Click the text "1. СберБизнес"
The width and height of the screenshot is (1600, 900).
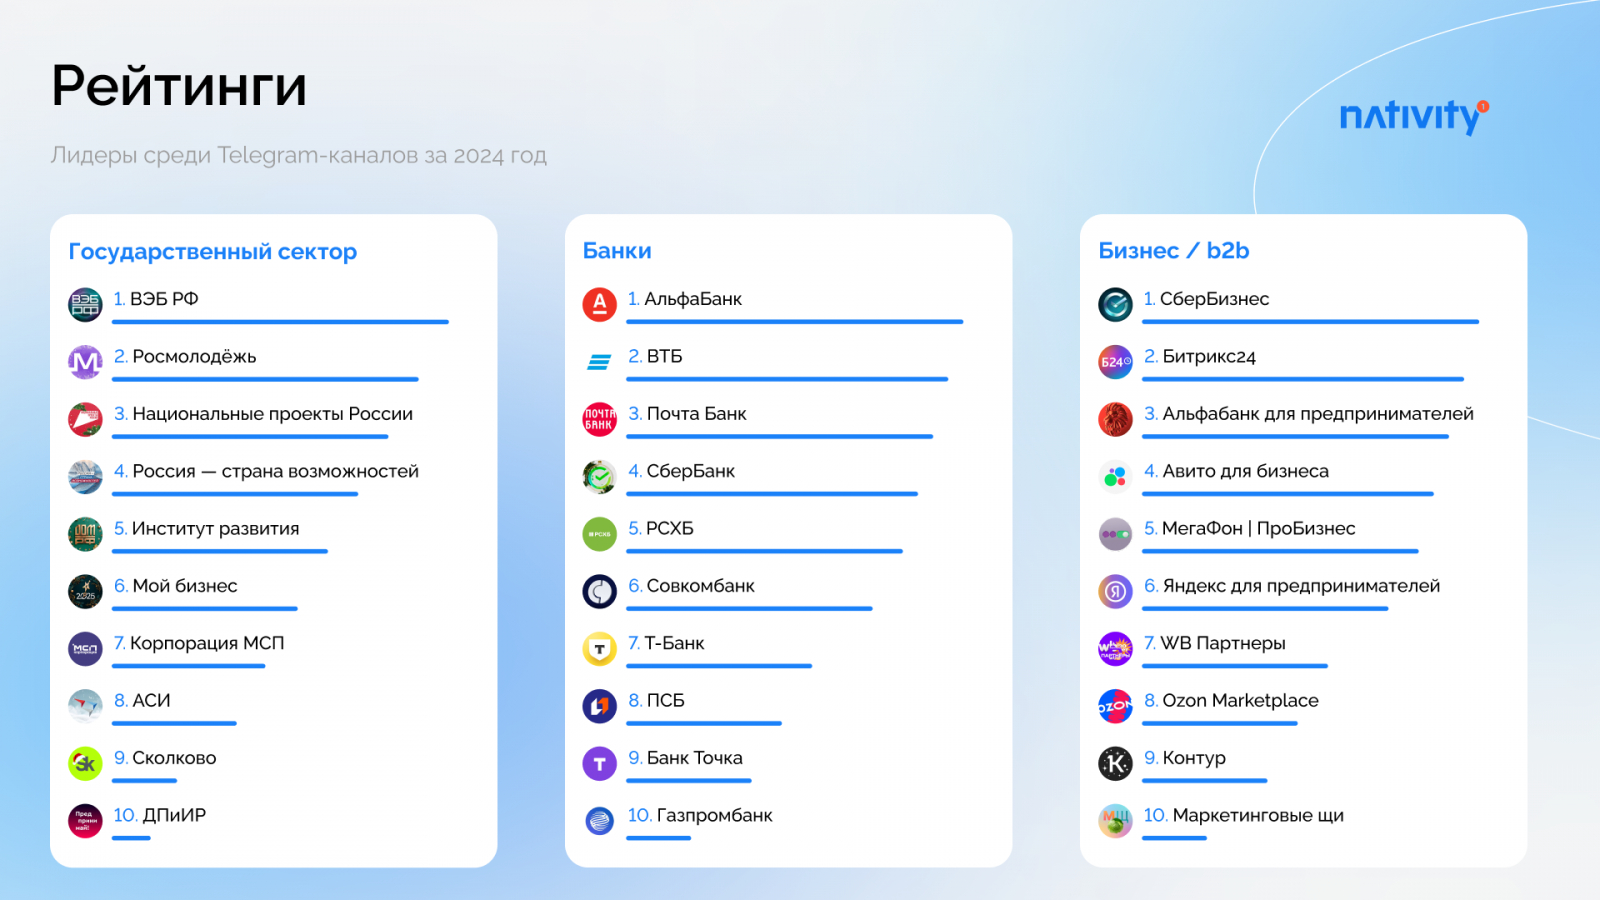point(1206,299)
